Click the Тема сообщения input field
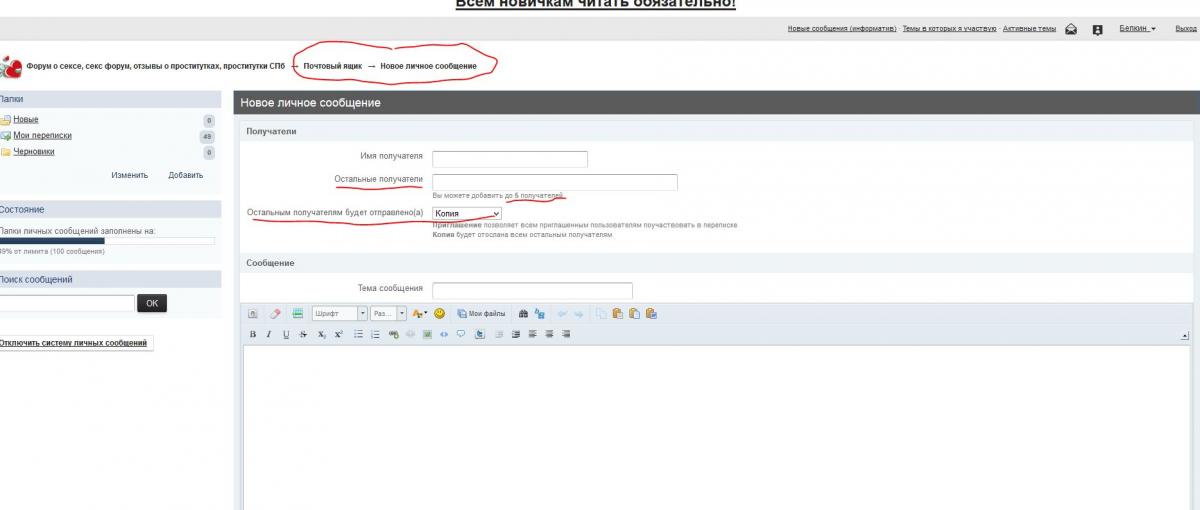 coord(532,290)
